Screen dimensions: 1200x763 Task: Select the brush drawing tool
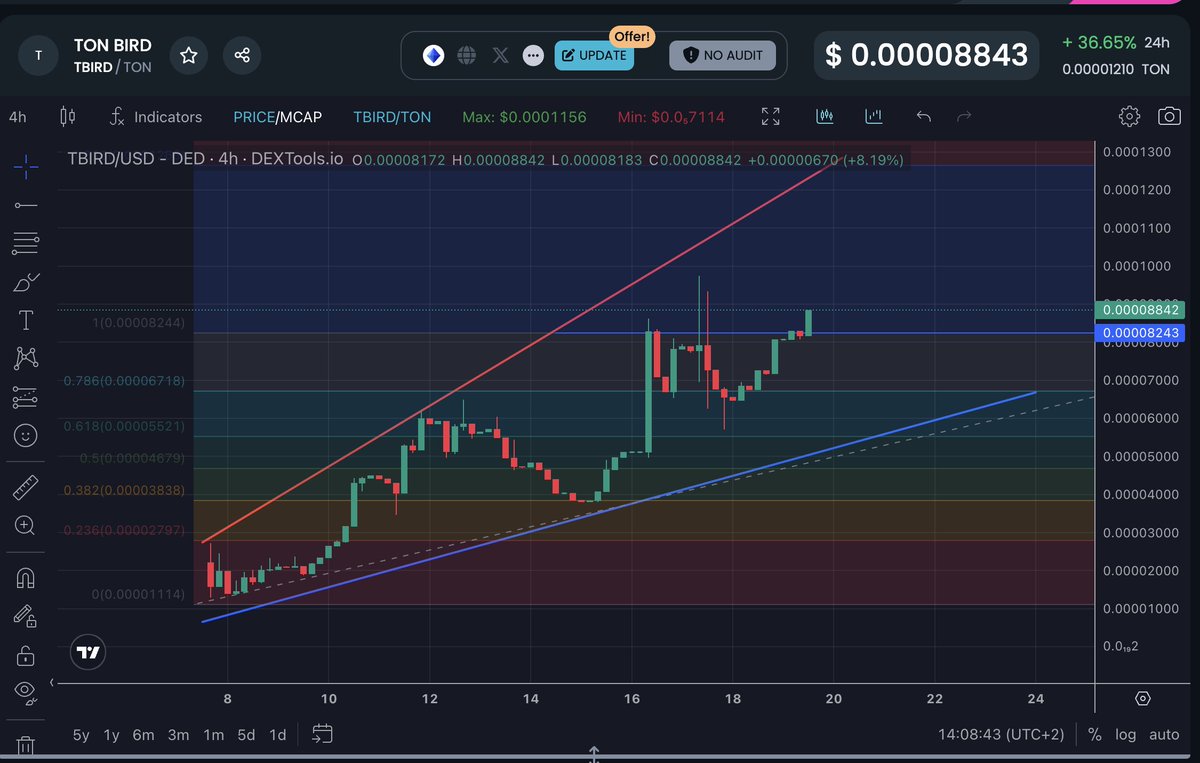(x=26, y=283)
